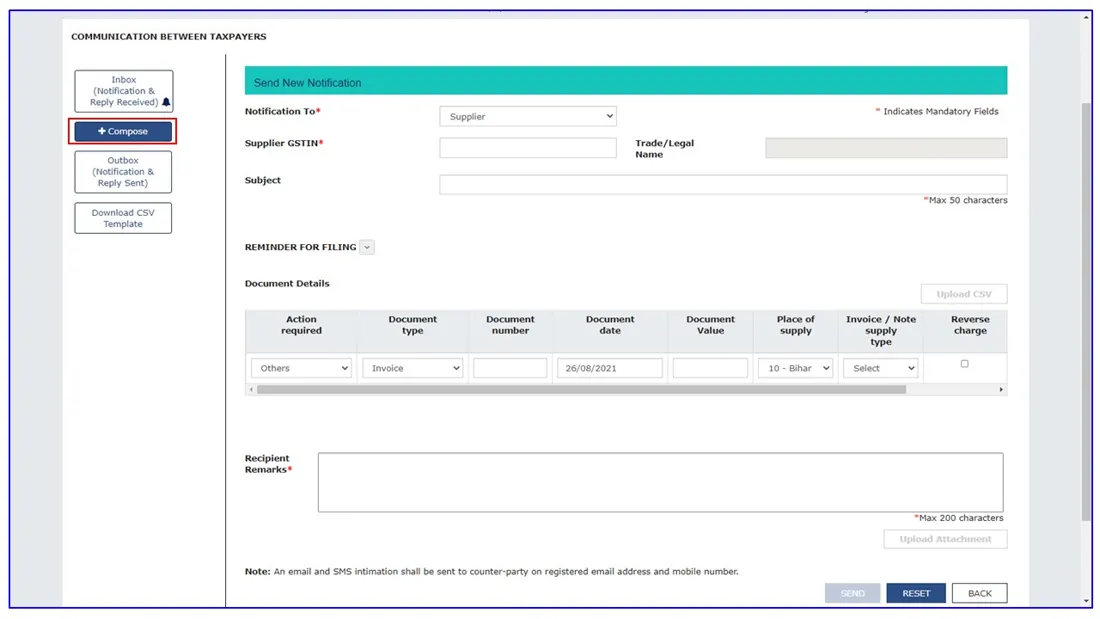Screen dimensions: 1100x619
Task: Open Invoice / Note supply type dropdown
Action: coord(880,368)
